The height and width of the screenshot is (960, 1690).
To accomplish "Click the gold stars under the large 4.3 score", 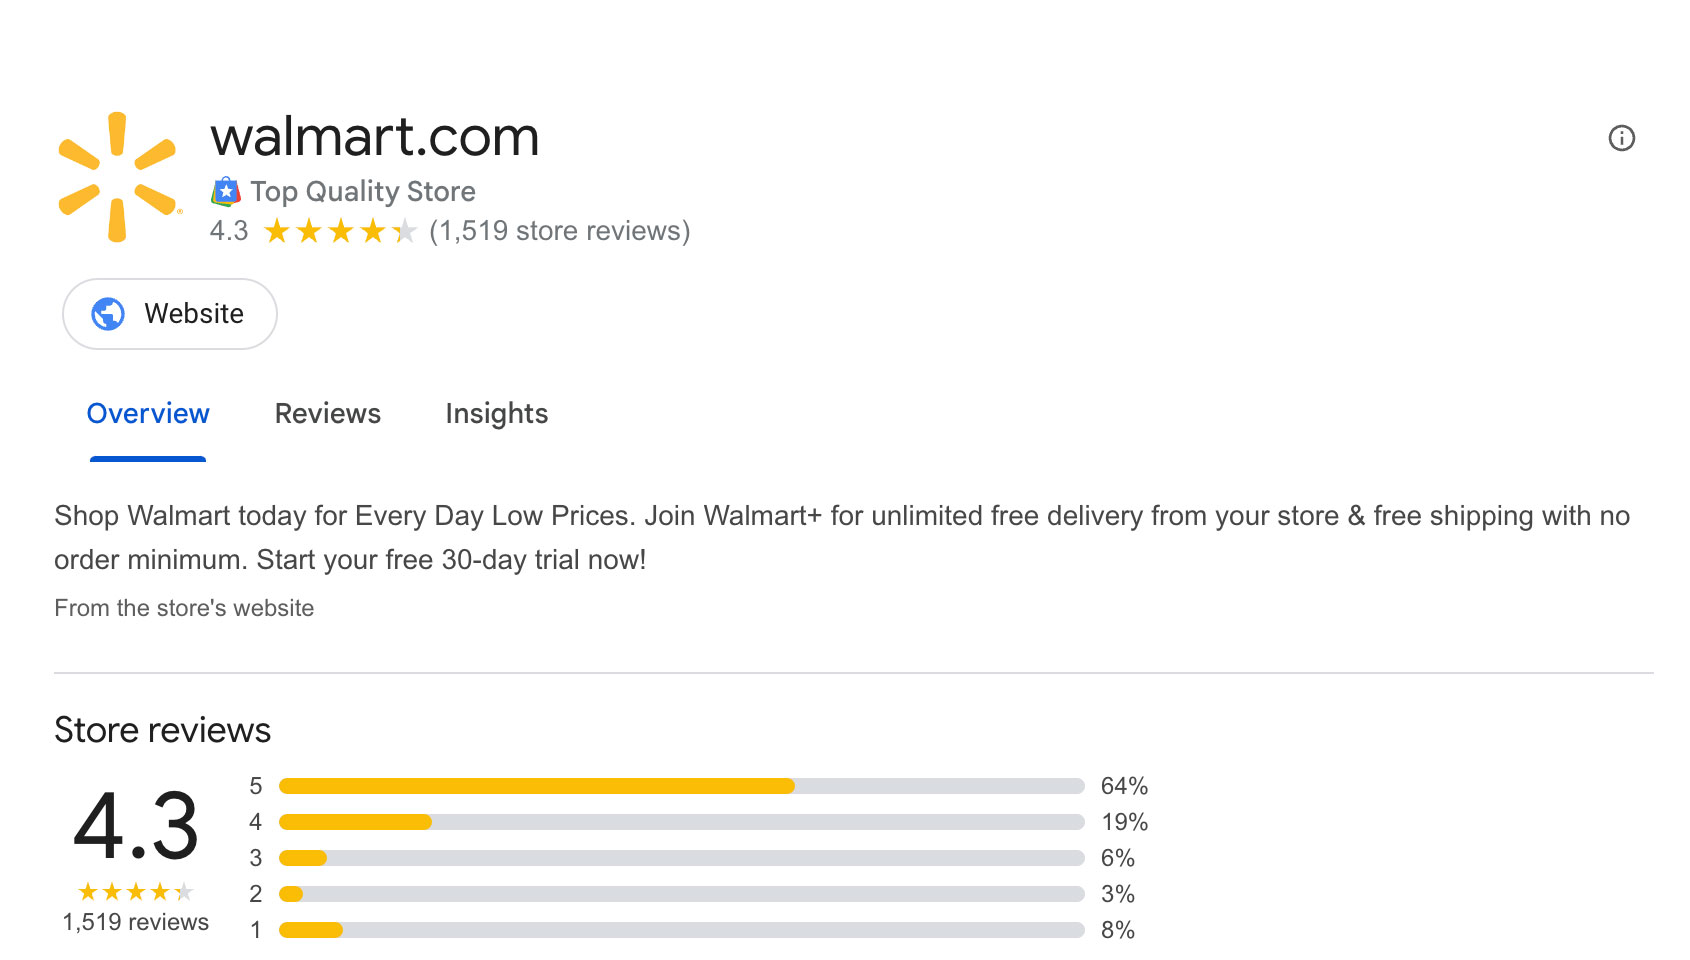I will click(x=133, y=890).
